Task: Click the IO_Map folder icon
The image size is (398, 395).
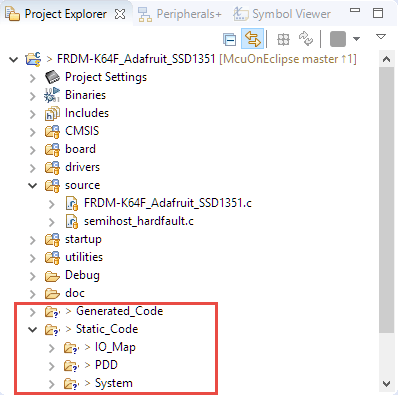Action: click(71, 348)
